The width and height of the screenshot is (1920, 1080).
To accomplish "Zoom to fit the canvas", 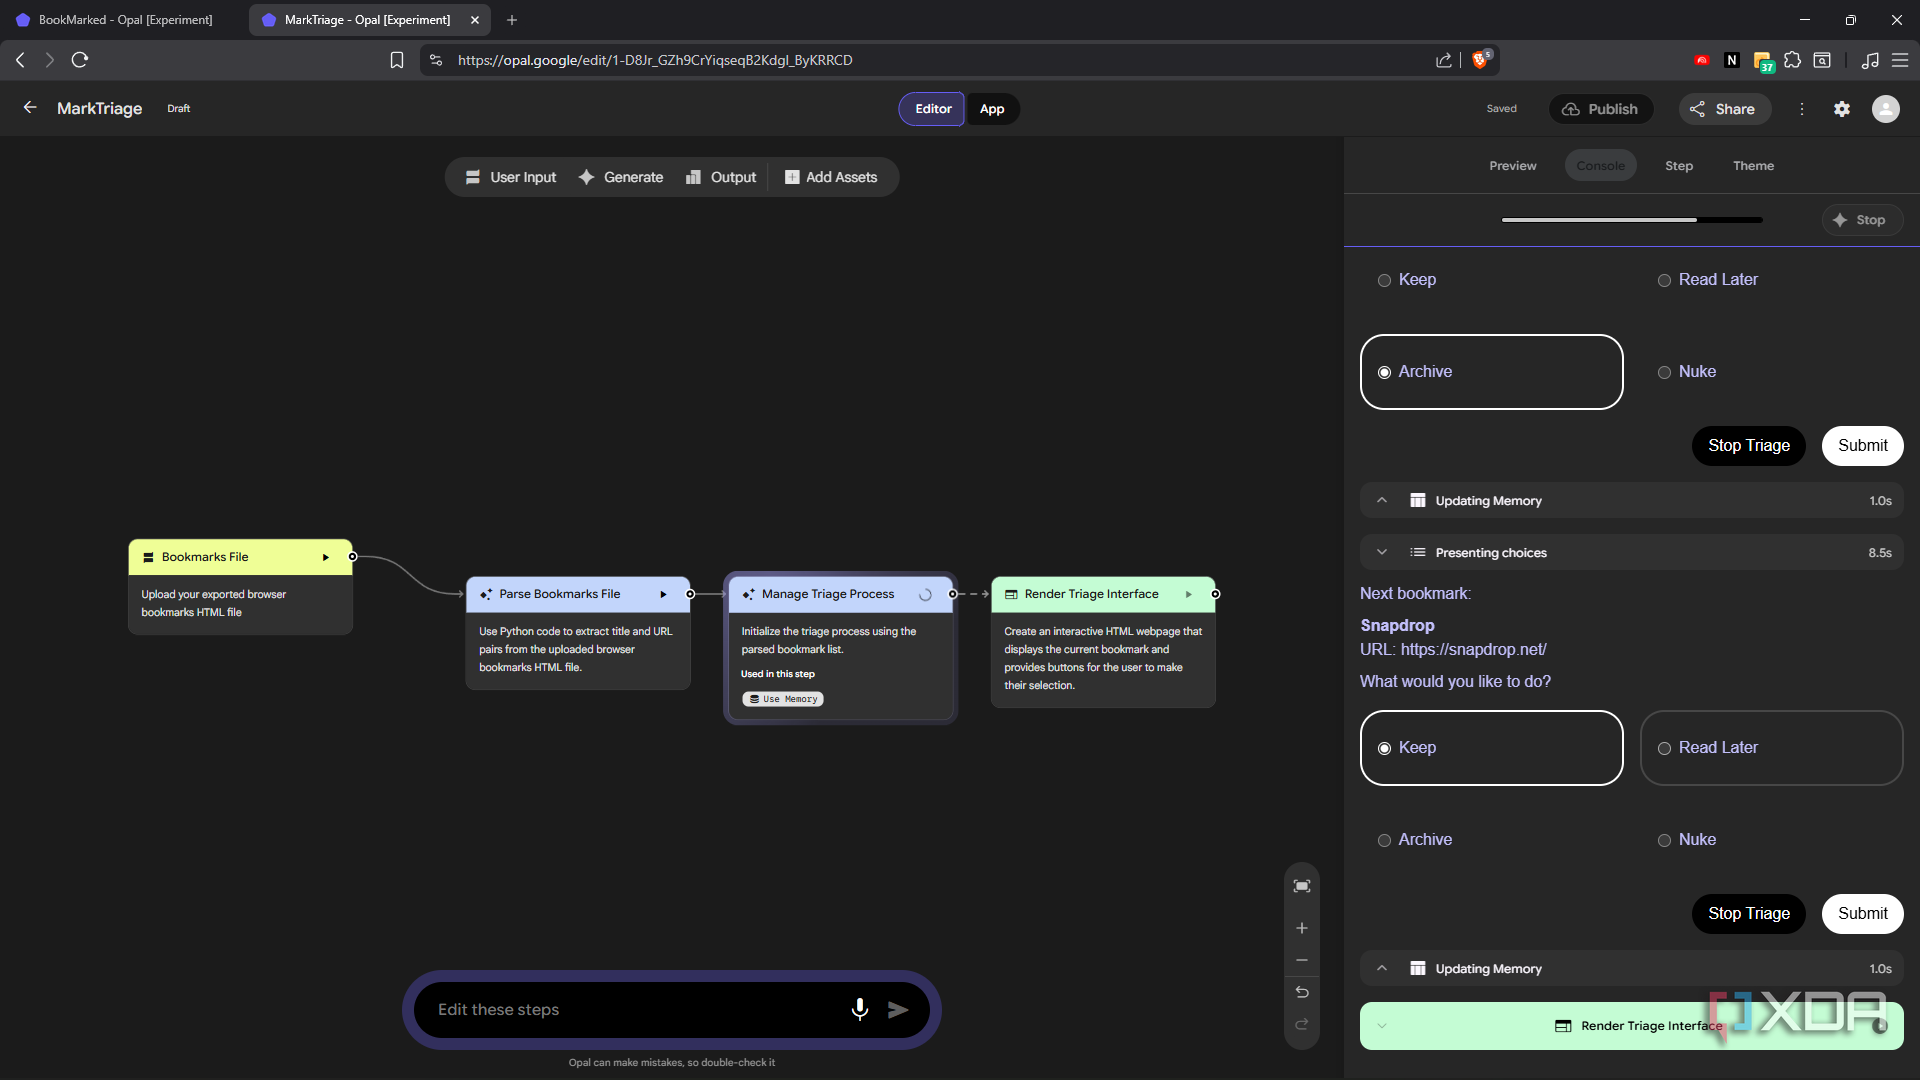I will point(1302,886).
